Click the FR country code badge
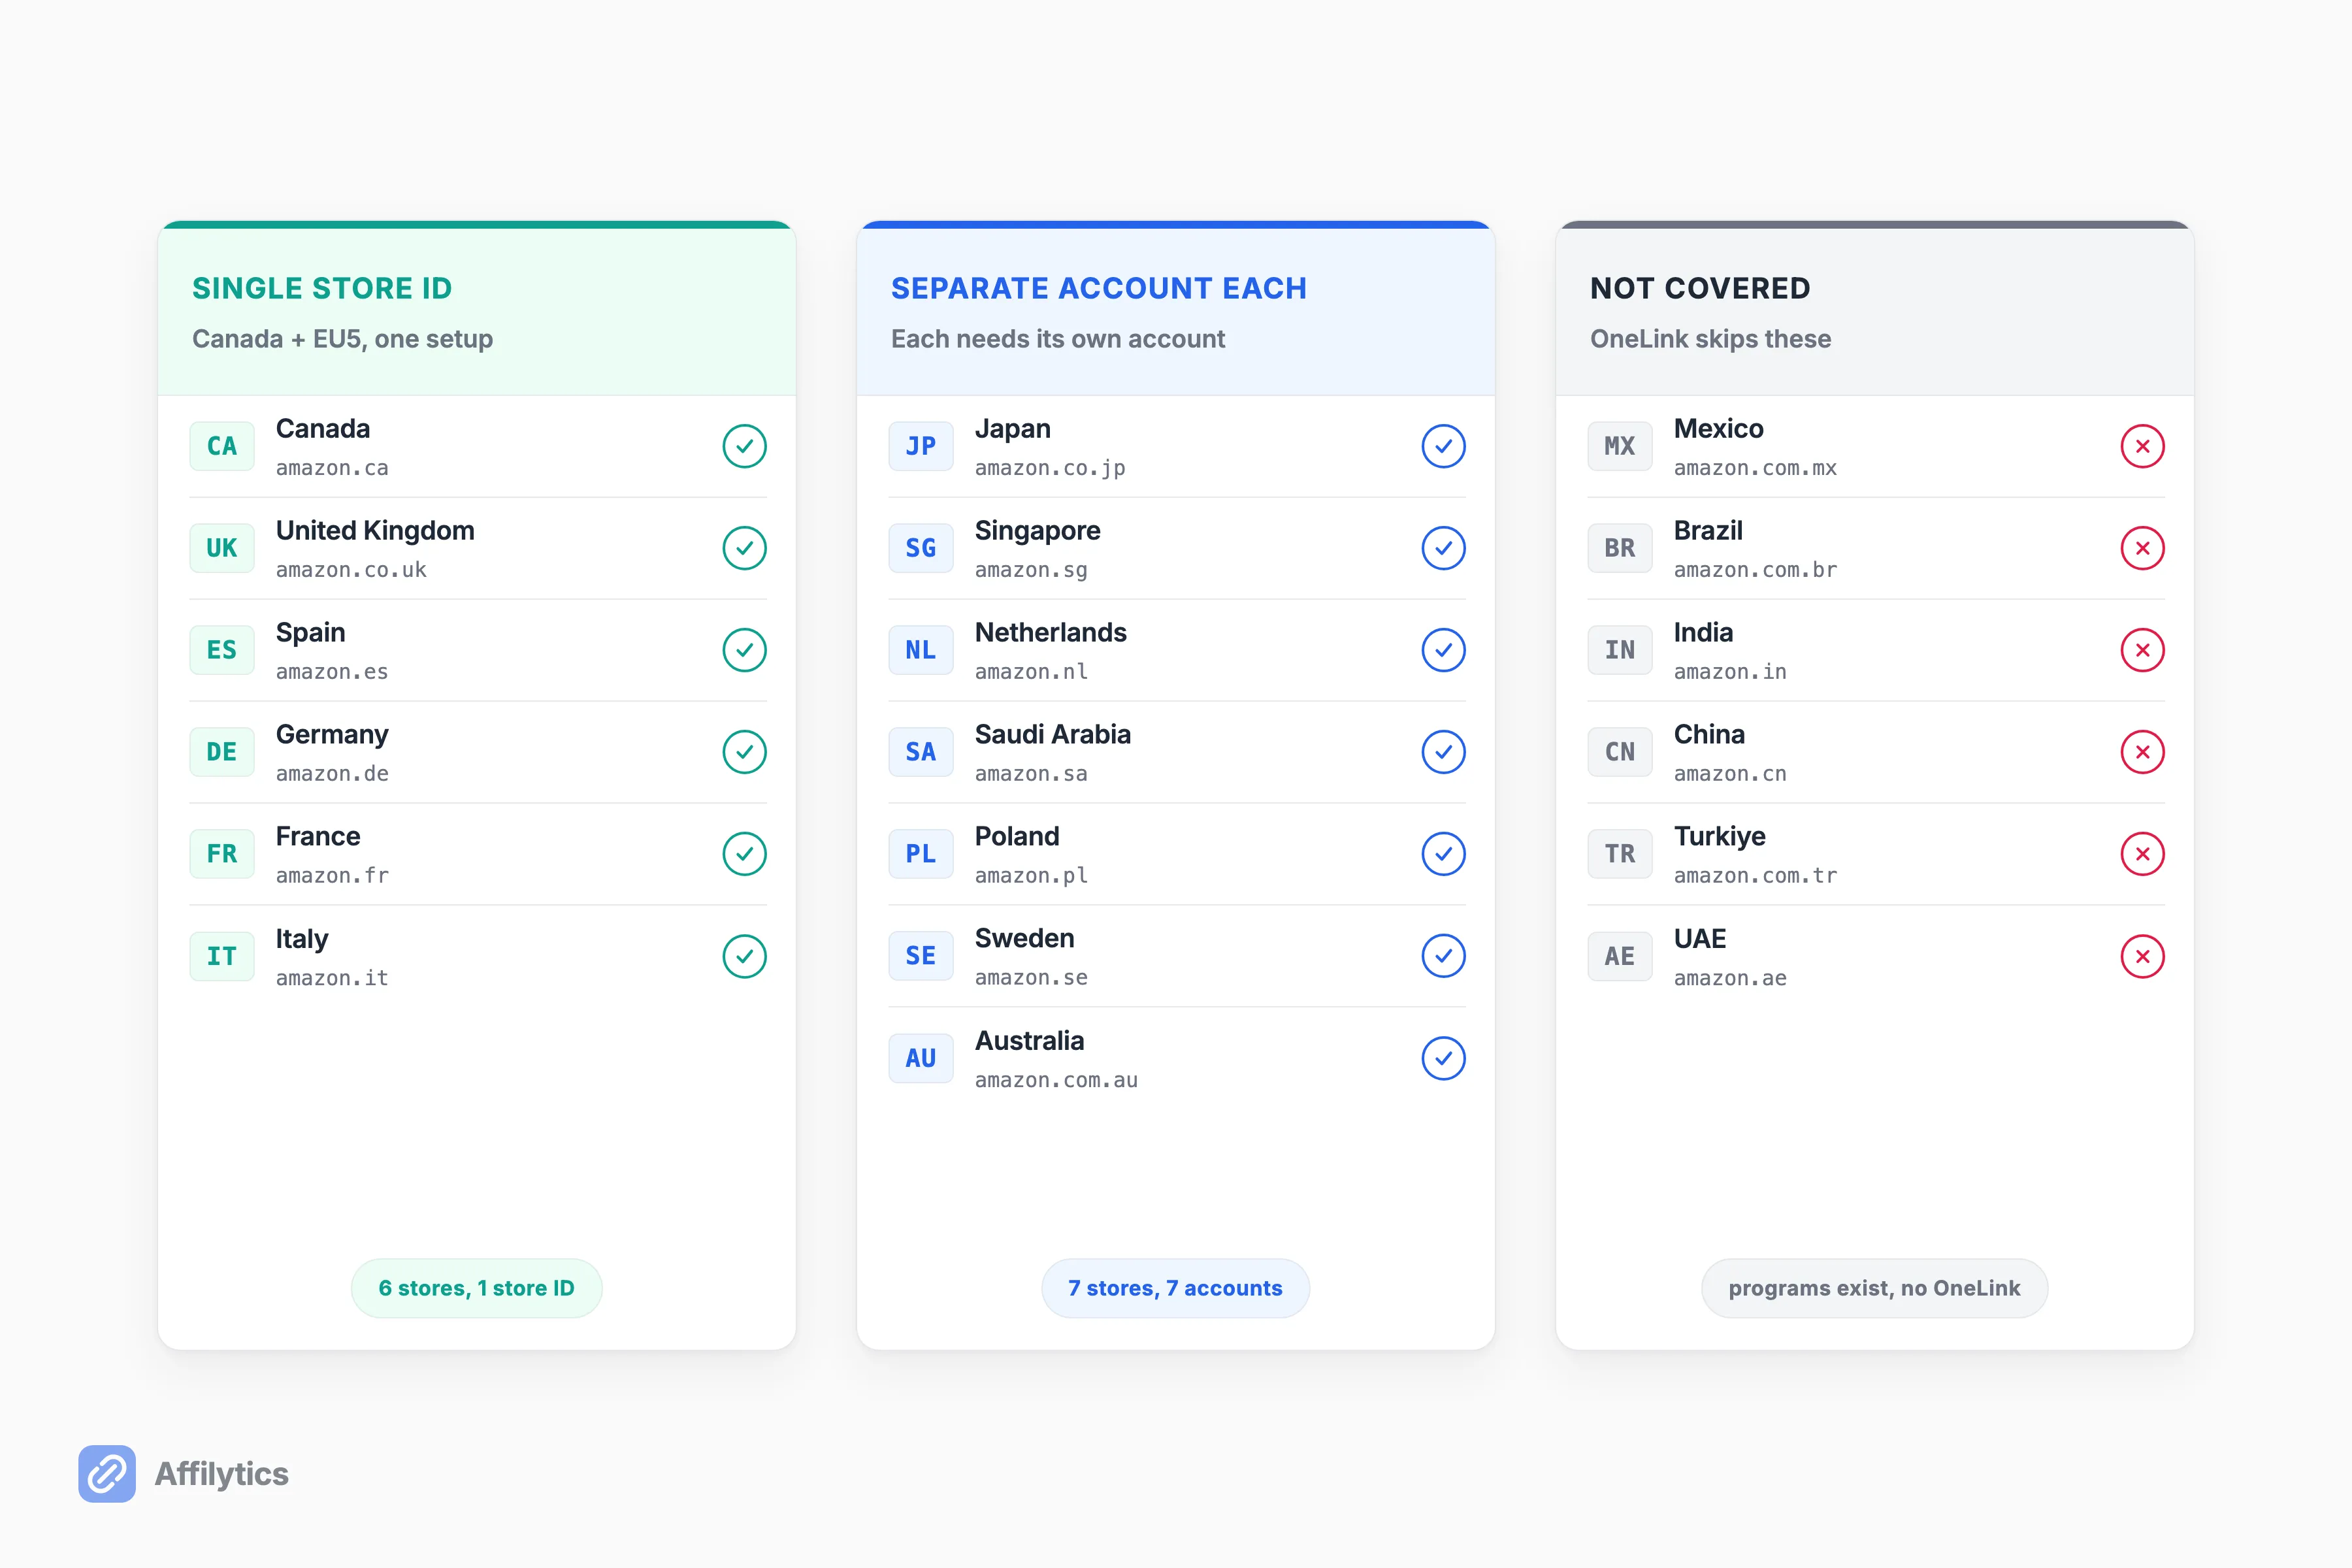Viewport: 2352px width, 1568px height. [222, 854]
